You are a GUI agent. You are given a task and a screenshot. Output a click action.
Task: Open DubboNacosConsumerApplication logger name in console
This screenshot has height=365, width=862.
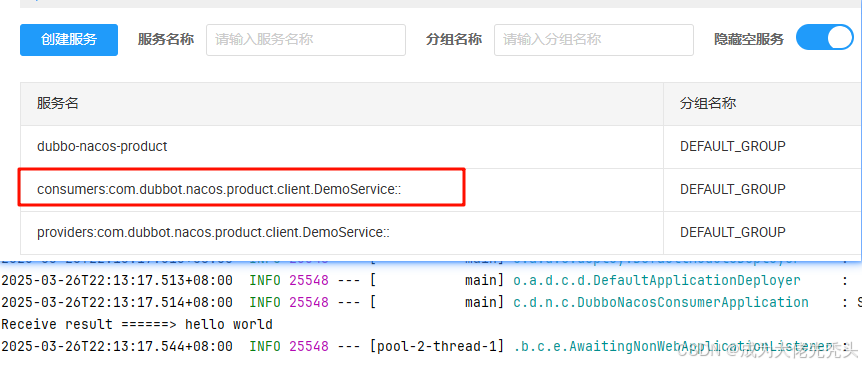click(660, 302)
